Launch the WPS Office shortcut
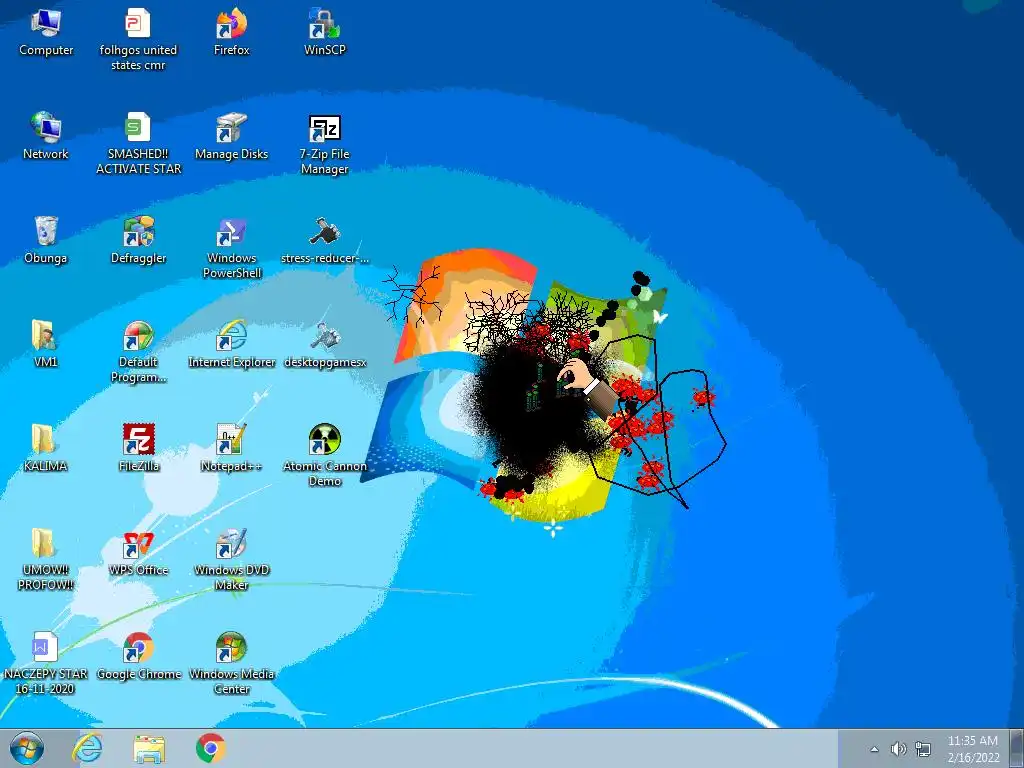The image size is (1024, 768). pyautogui.click(x=138, y=552)
